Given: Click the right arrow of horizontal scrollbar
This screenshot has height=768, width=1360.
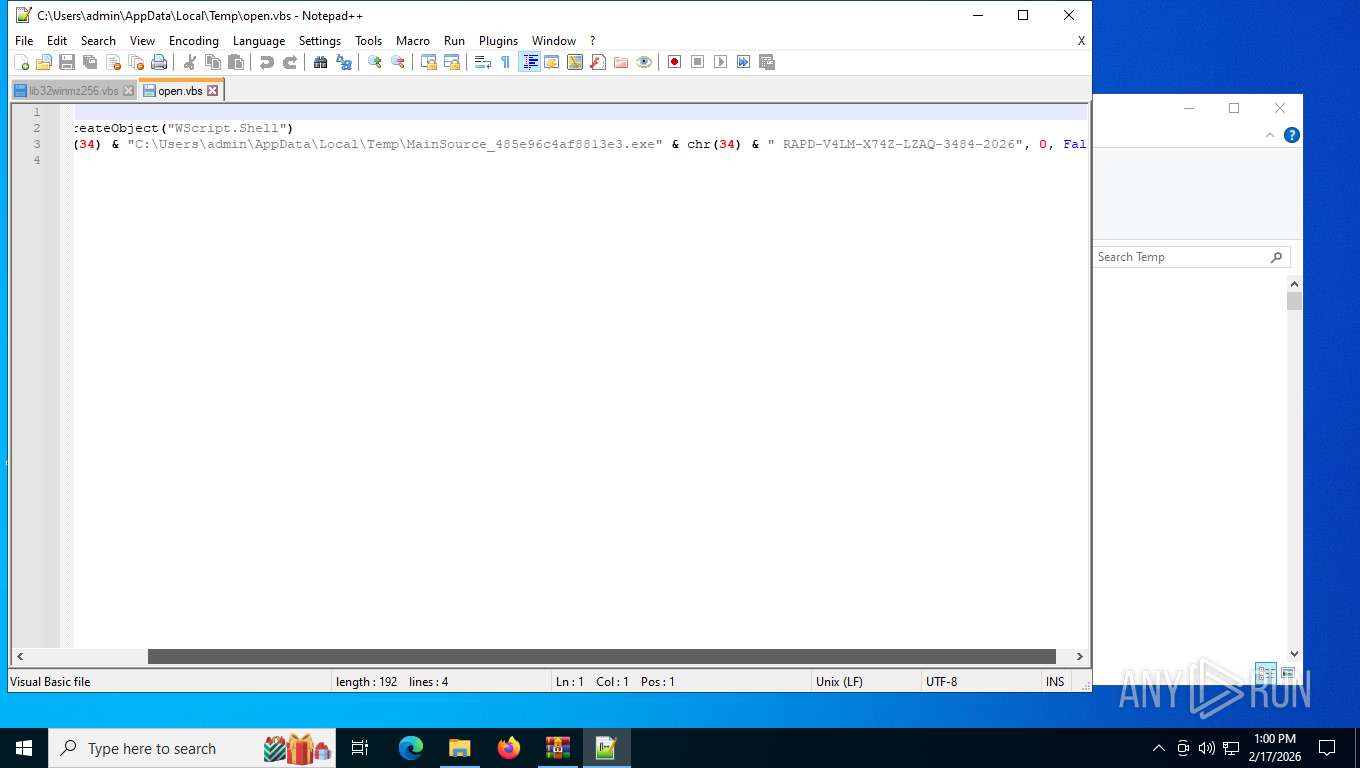Looking at the screenshot, I should coord(1079,657).
